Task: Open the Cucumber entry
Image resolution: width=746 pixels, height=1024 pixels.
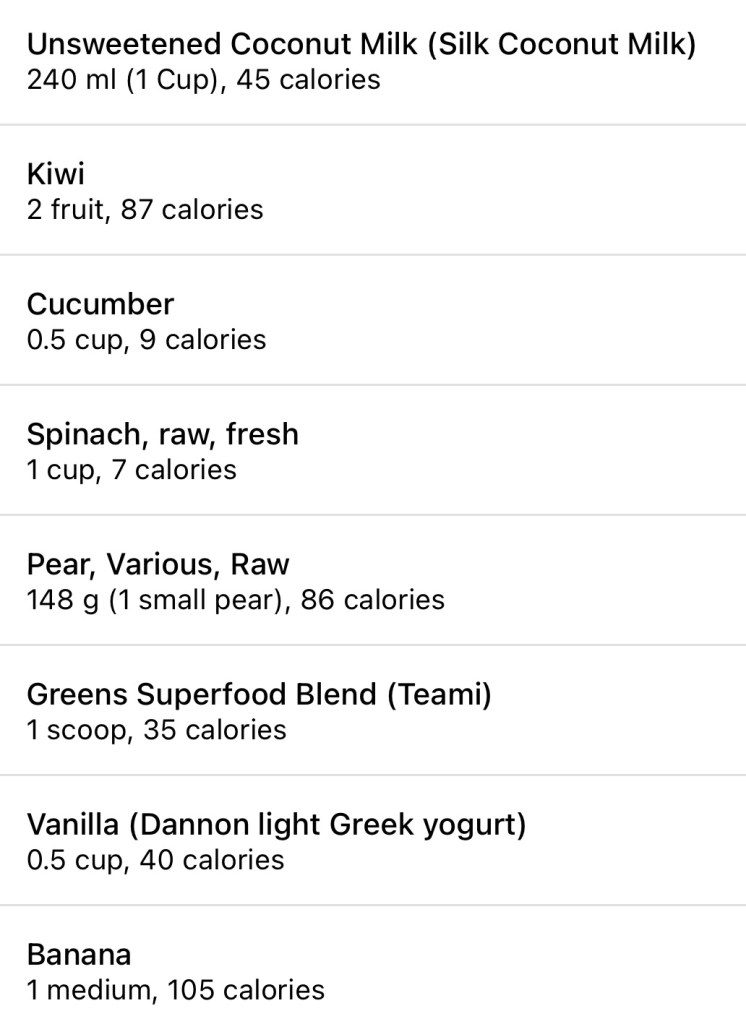Action: point(100,304)
